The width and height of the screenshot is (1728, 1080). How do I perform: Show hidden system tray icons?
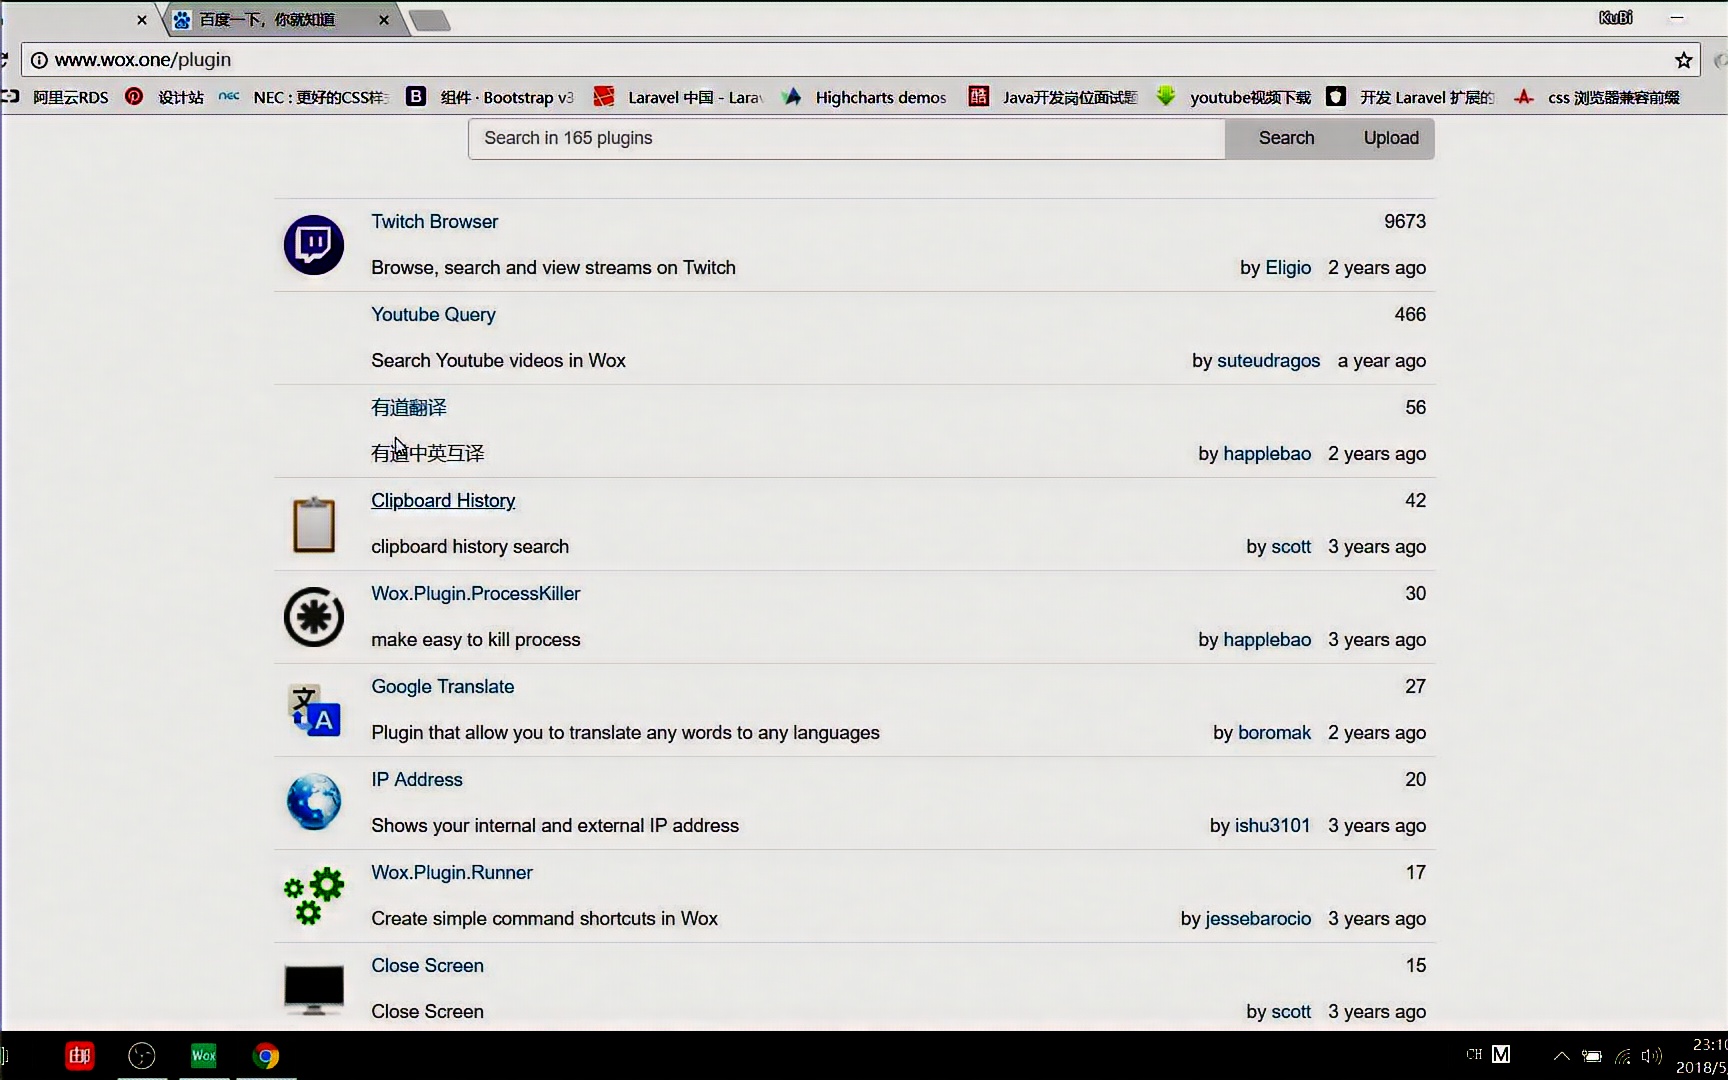[1561, 1056]
